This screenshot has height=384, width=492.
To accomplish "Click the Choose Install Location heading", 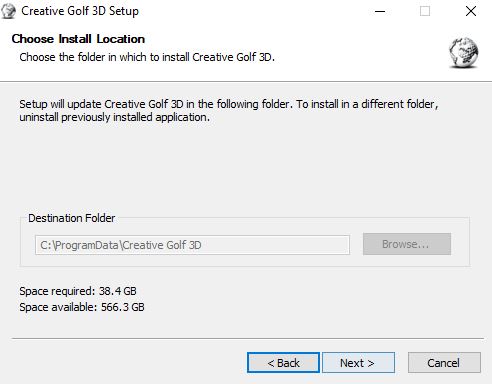I will [x=78, y=39].
